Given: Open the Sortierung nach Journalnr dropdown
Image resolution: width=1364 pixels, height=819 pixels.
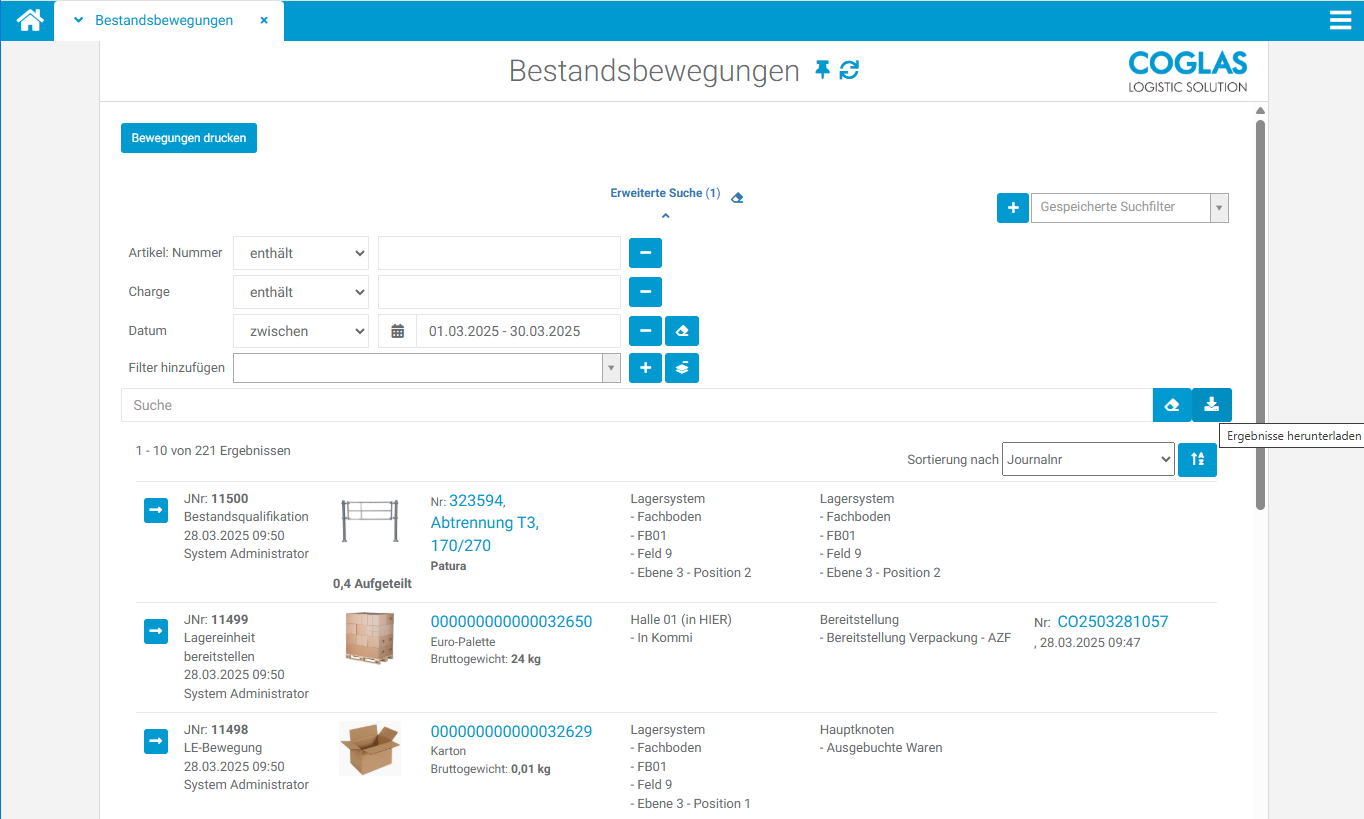Looking at the screenshot, I should (1087, 459).
